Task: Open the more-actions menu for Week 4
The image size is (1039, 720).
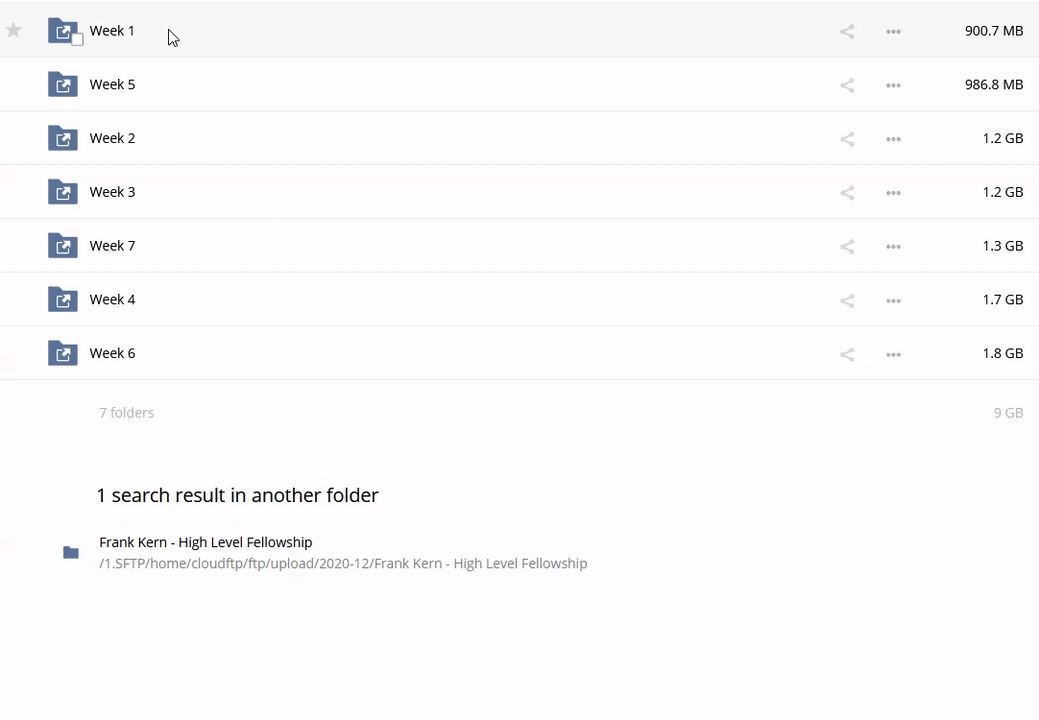Action: pos(893,300)
